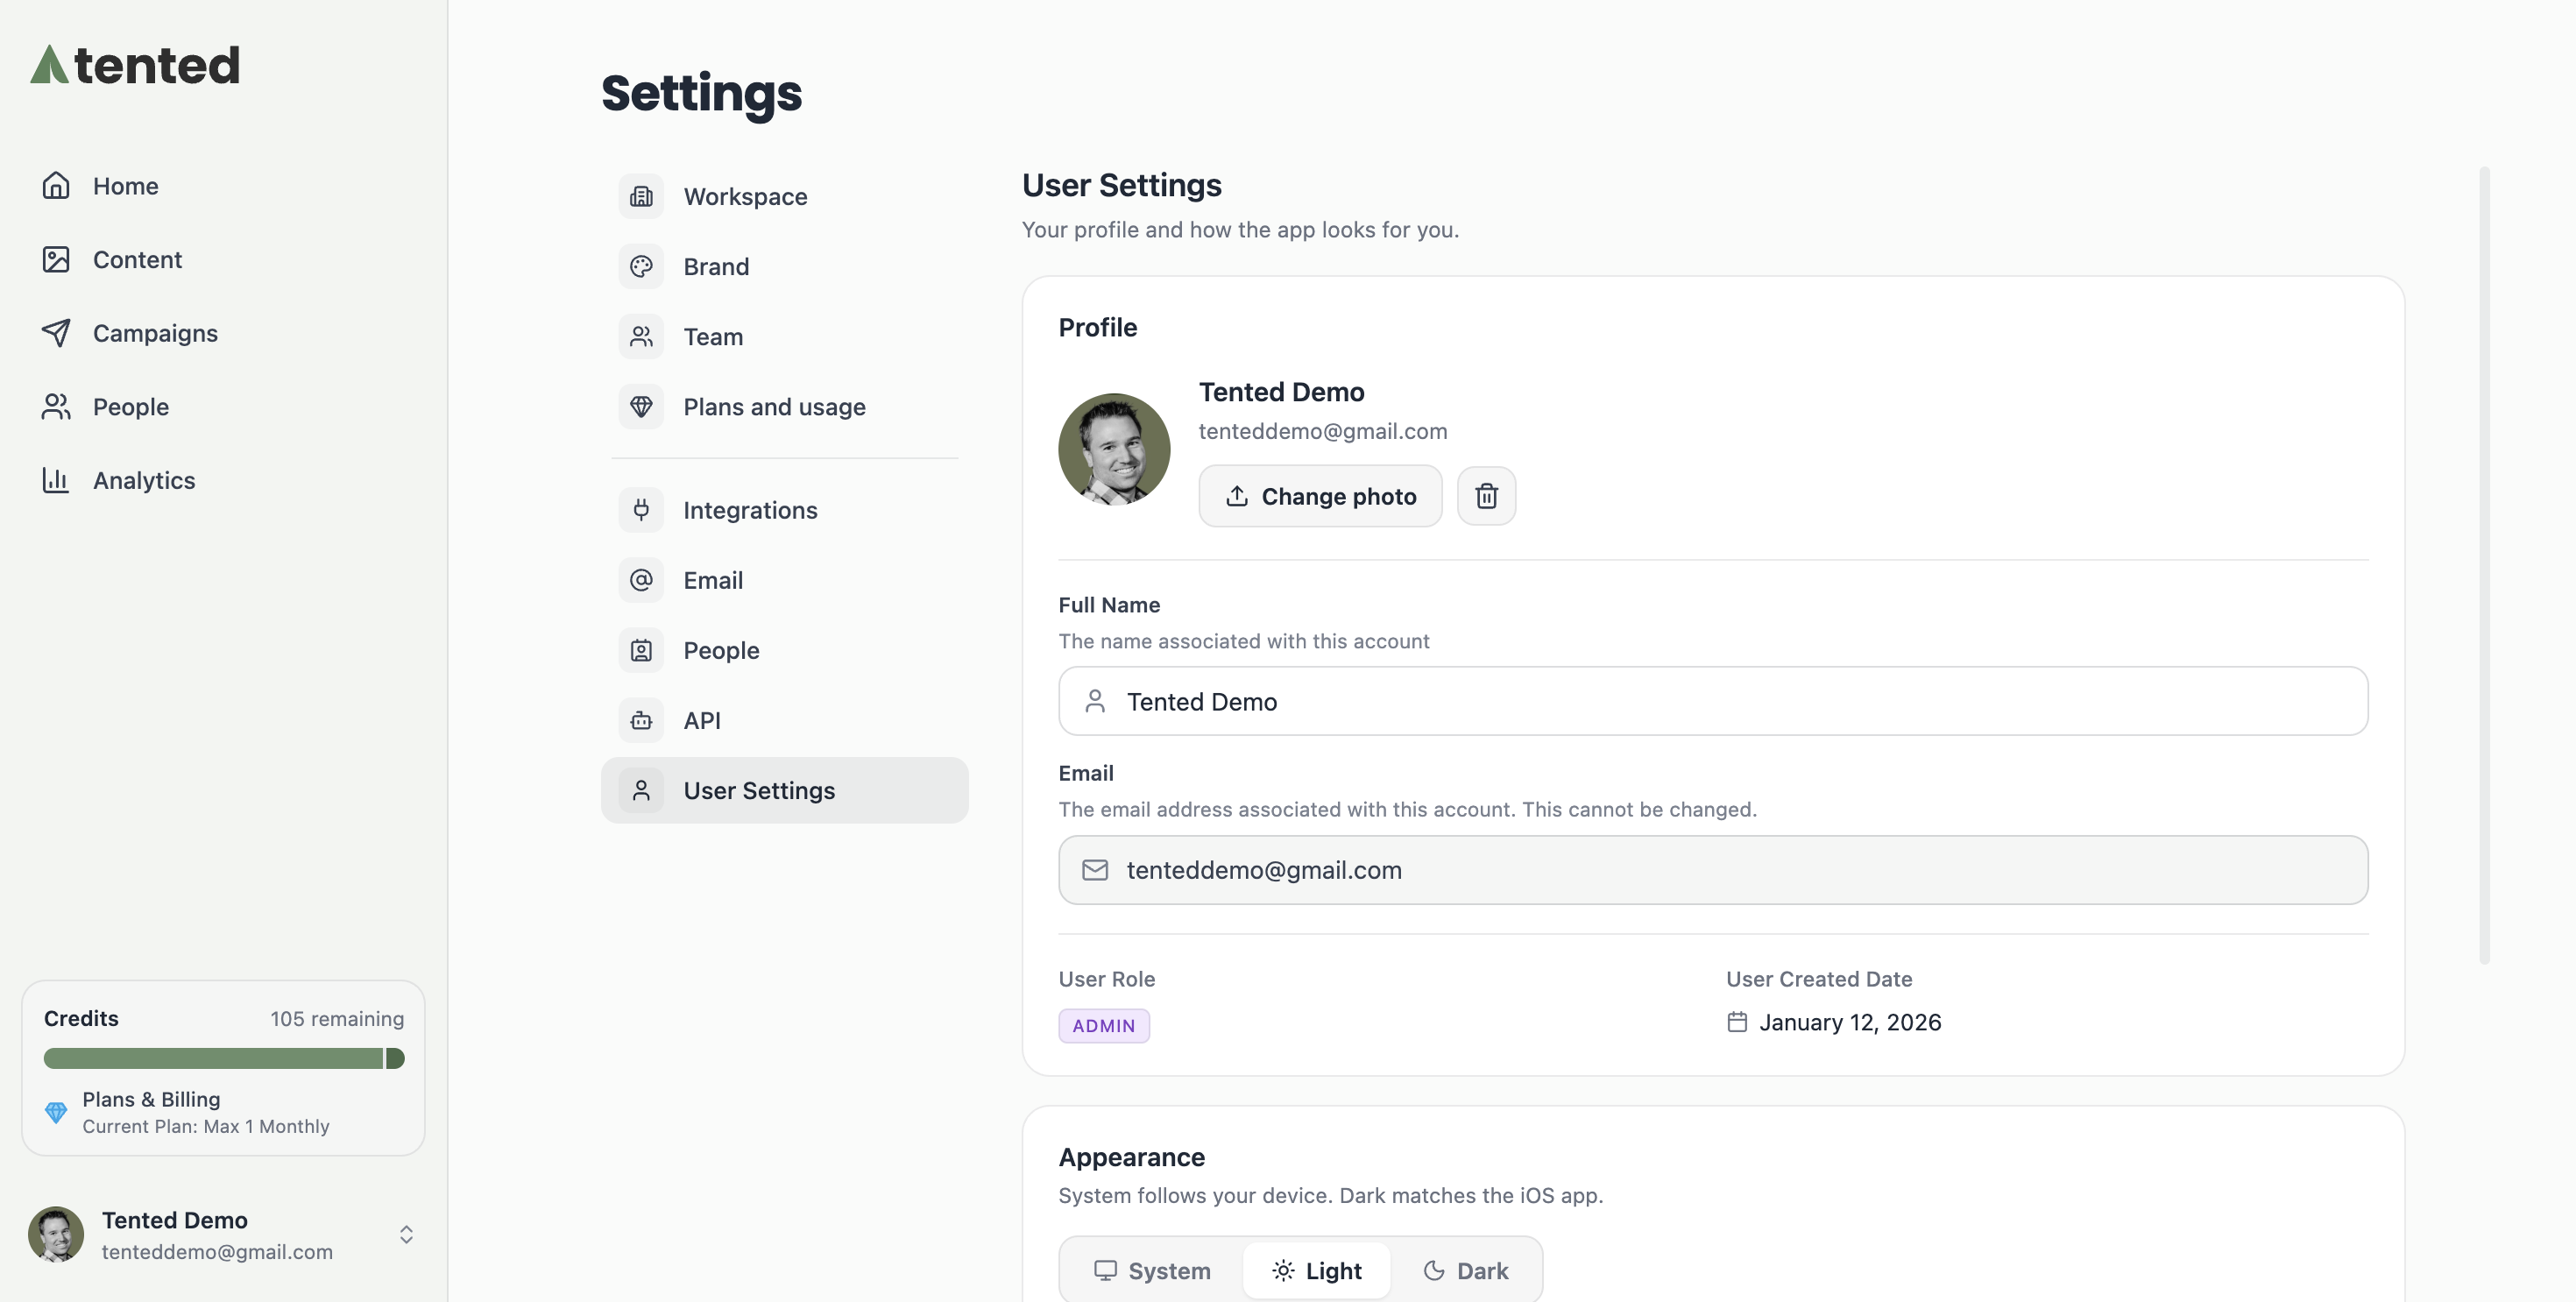Click the Workspace building icon
The width and height of the screenshot is (2576, 1302).
[641, 197]
